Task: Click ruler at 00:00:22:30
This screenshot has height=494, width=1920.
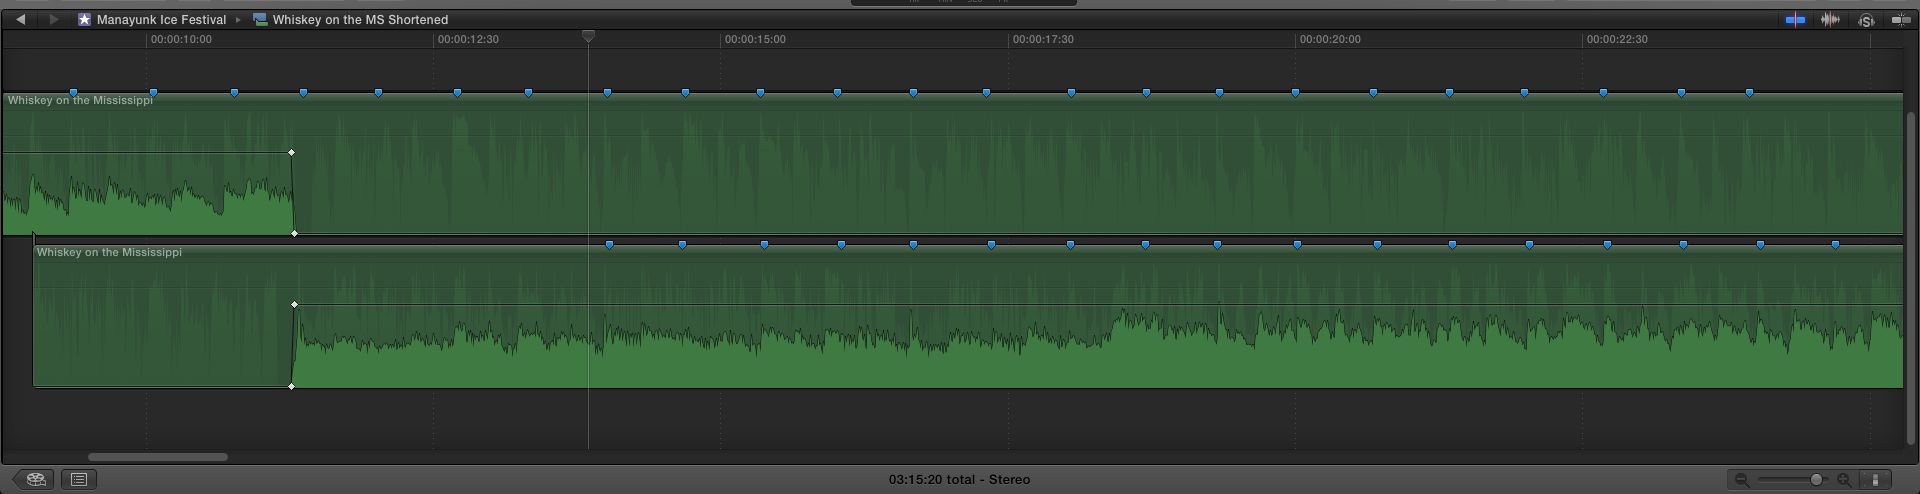Action: click(1617, 39)
